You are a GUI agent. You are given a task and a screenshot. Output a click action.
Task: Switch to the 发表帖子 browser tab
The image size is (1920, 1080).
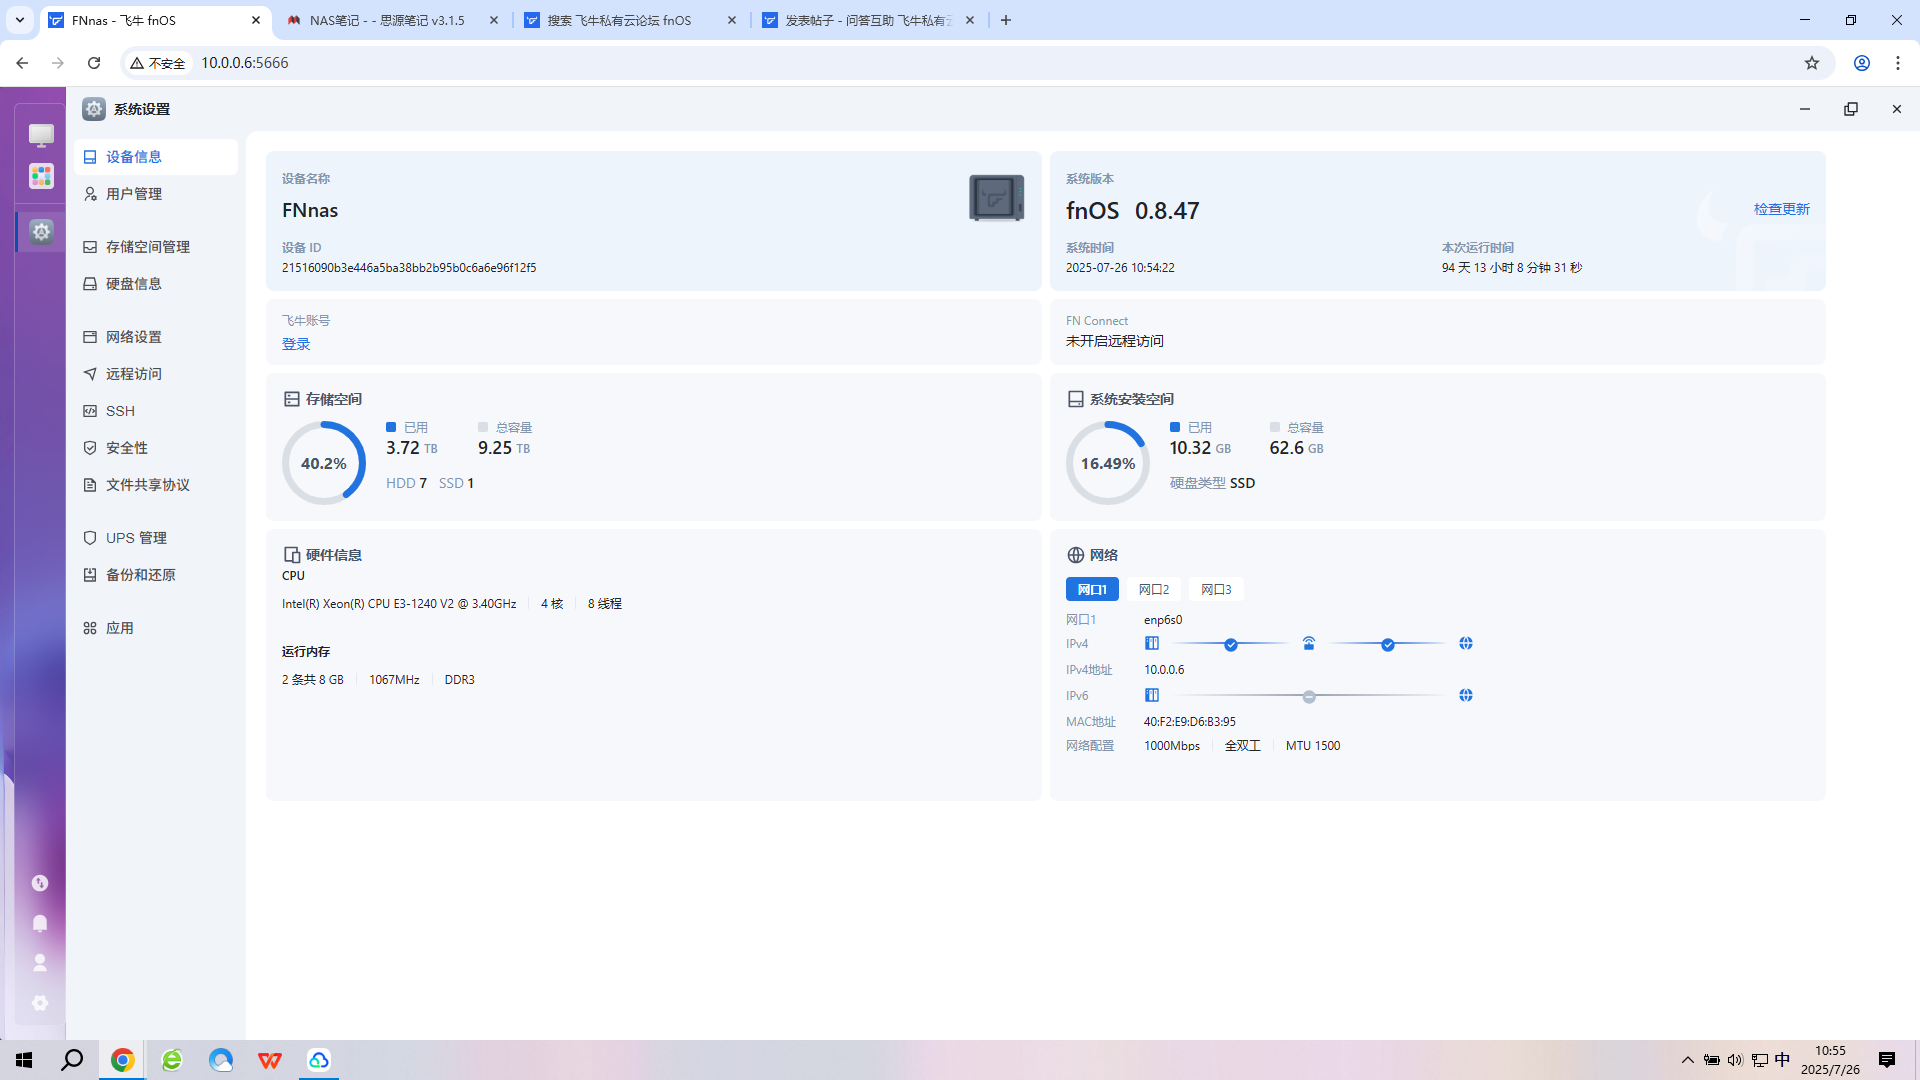[868, 20]
